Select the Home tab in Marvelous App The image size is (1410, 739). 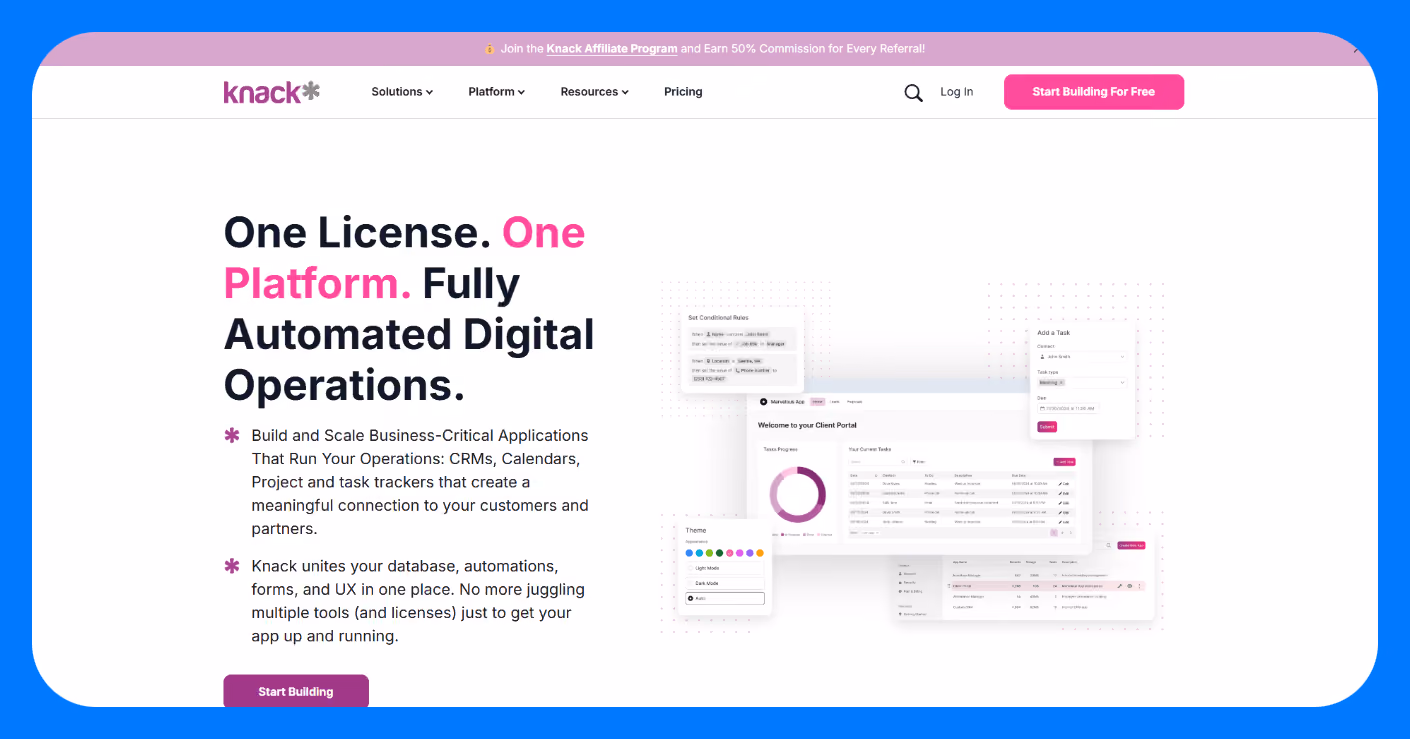(817, 402)
